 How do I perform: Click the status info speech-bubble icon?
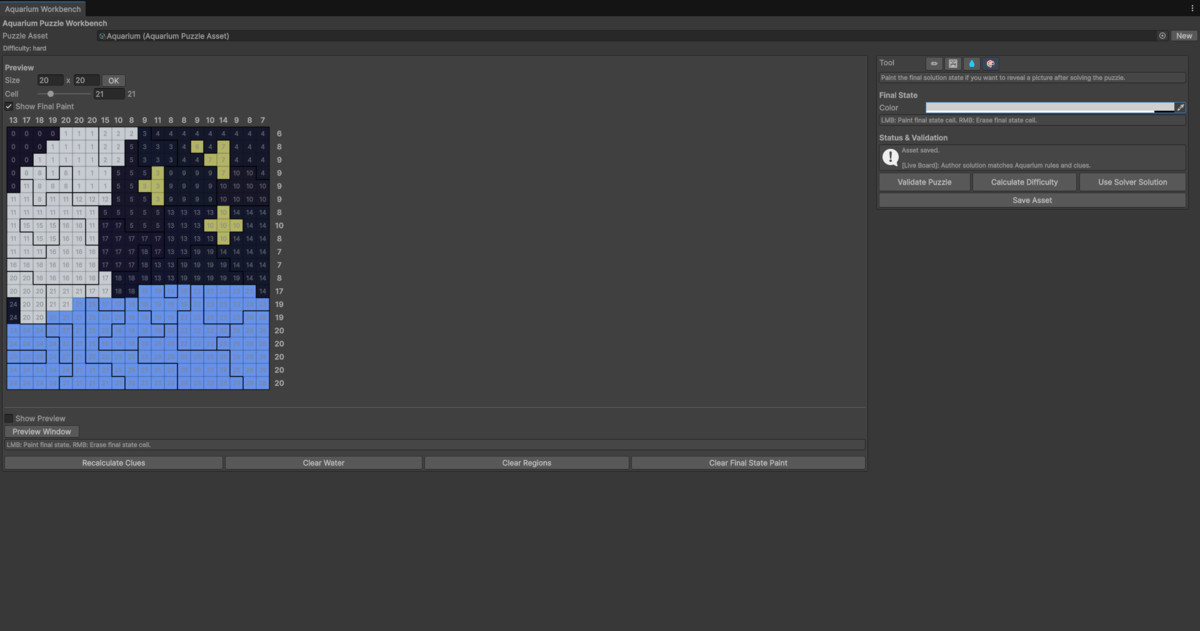click(x=890, y=157)
